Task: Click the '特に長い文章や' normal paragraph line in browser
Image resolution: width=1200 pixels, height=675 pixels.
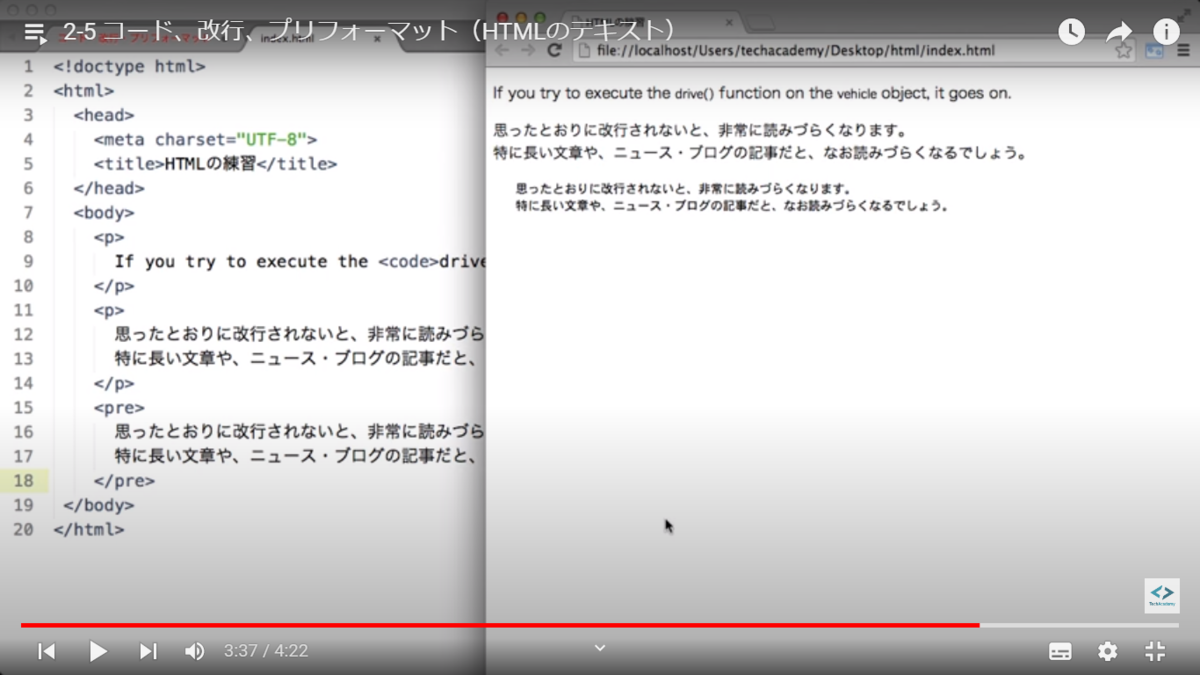Action: point(760,153)
